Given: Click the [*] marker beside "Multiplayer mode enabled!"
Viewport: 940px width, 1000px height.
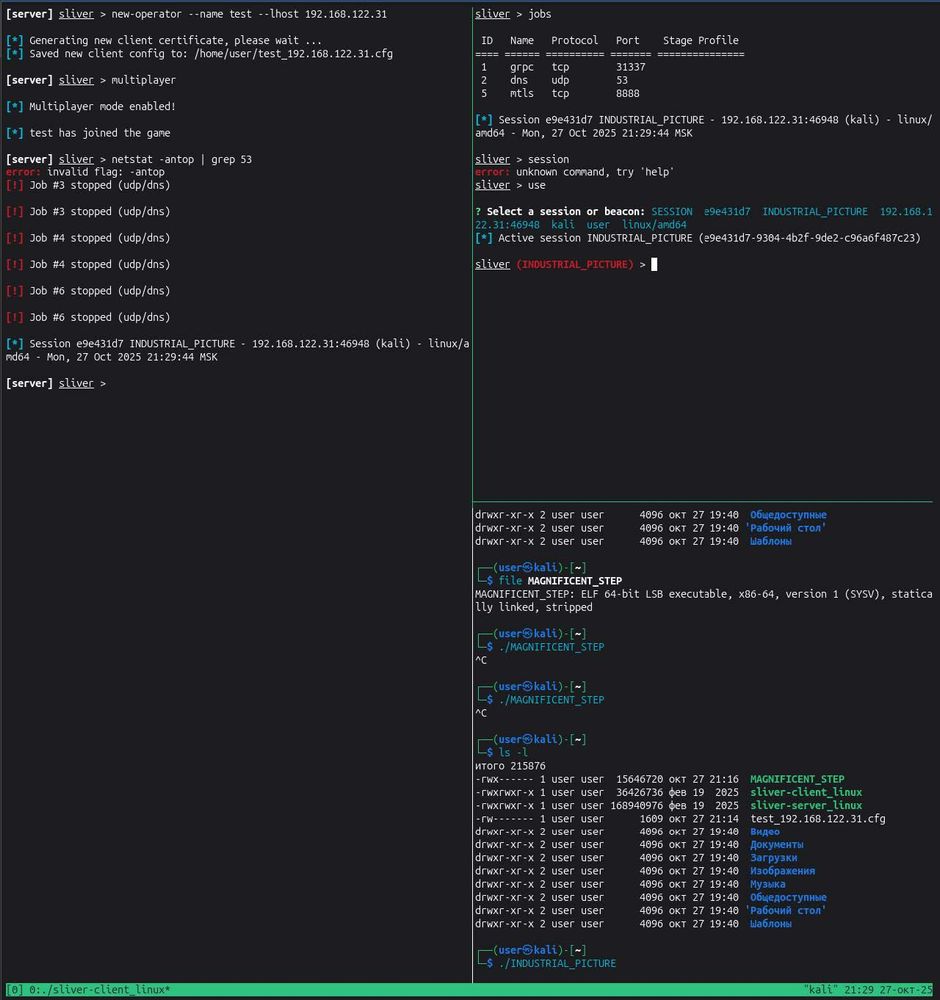Looking at the screenshot, I should click(14, 106).
